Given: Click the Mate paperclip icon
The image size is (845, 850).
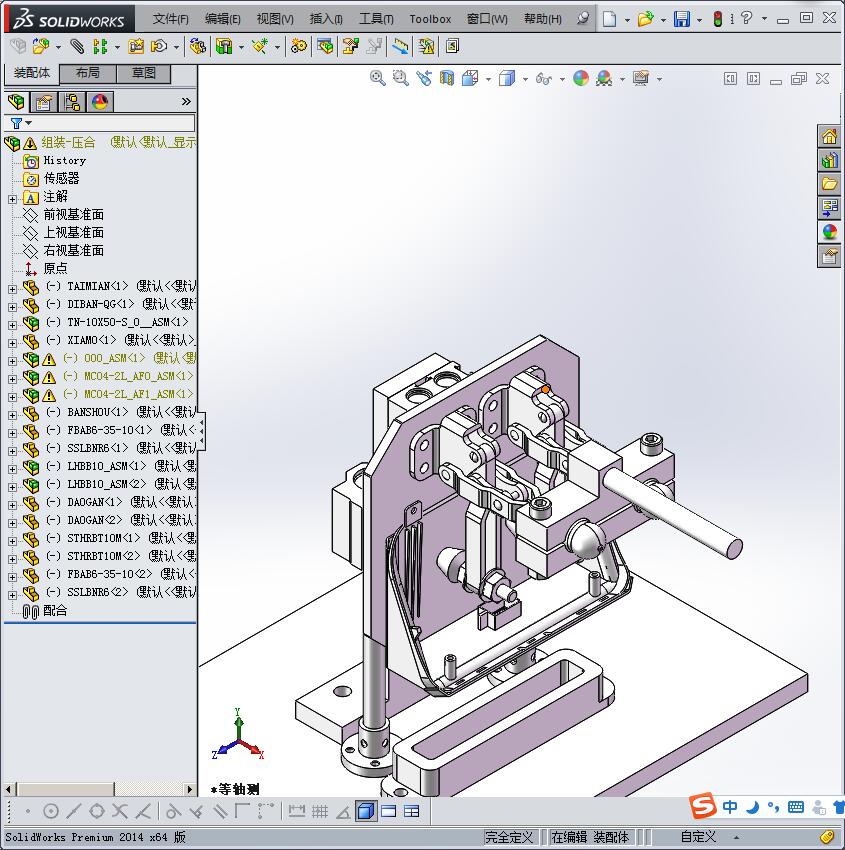Looking at the screenshot, I should 77,47.
